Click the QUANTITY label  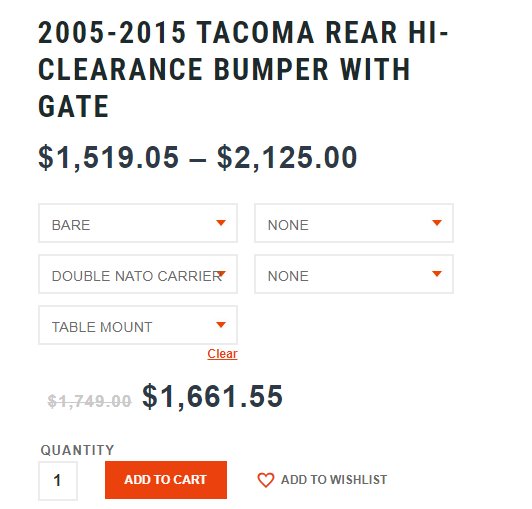77,450
